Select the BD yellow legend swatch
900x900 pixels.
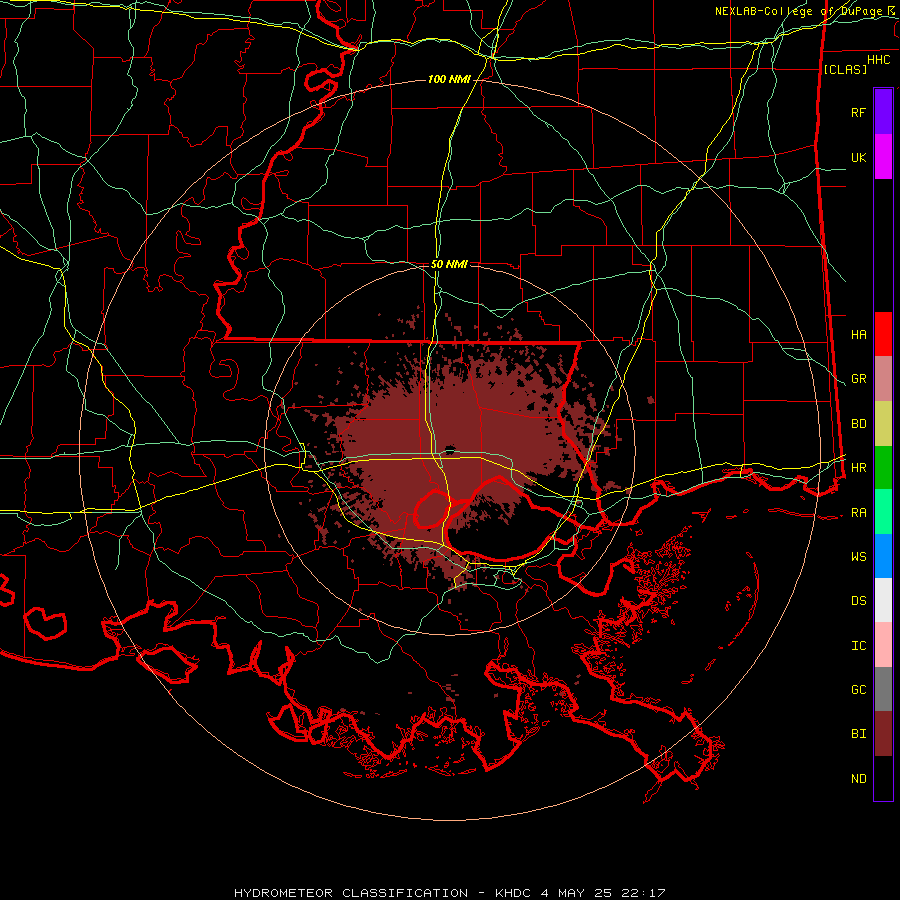[x=883, y=424]
